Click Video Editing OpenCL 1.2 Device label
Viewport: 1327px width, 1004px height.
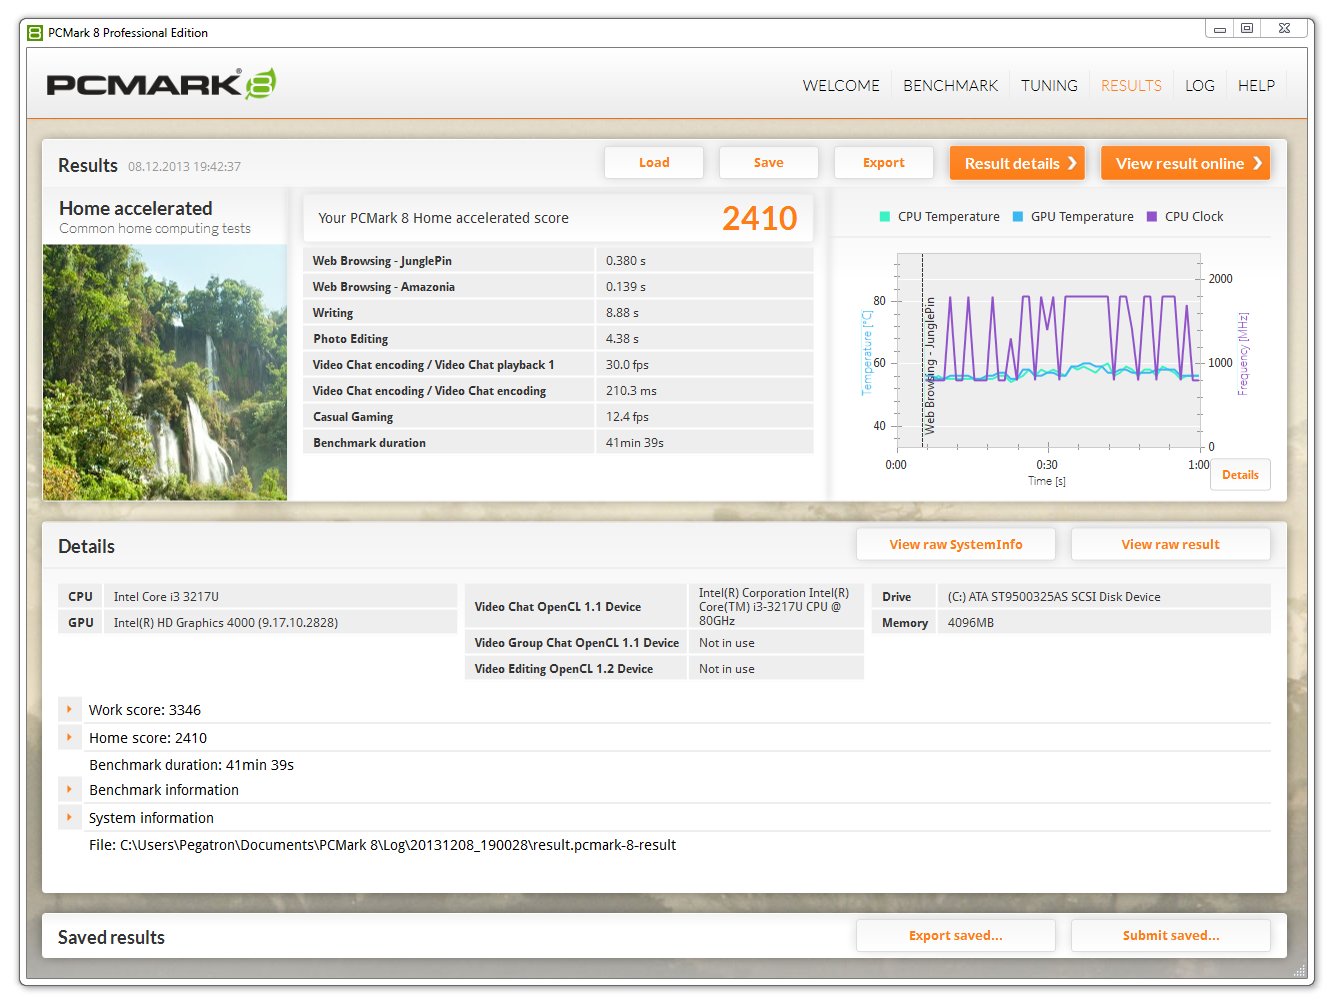[x=564, y=669]
